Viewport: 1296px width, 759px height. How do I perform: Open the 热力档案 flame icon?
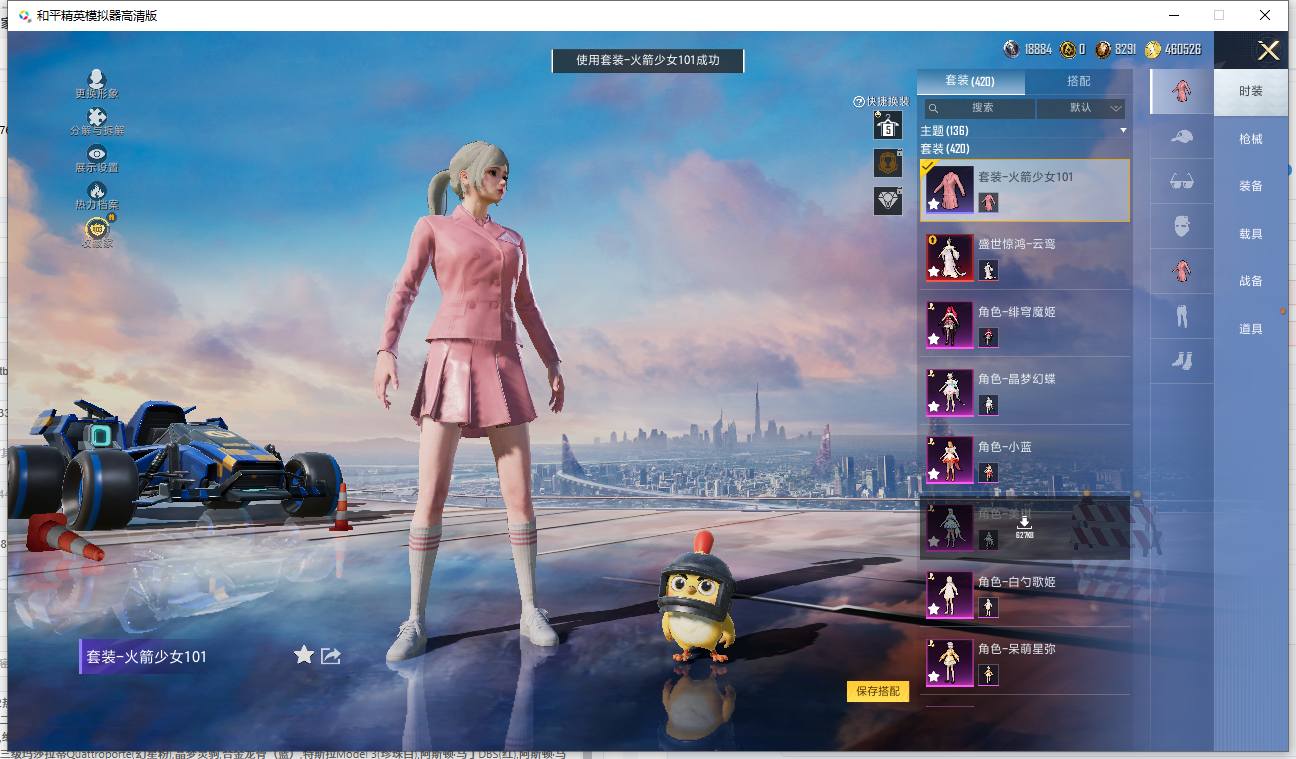point(97,190)
